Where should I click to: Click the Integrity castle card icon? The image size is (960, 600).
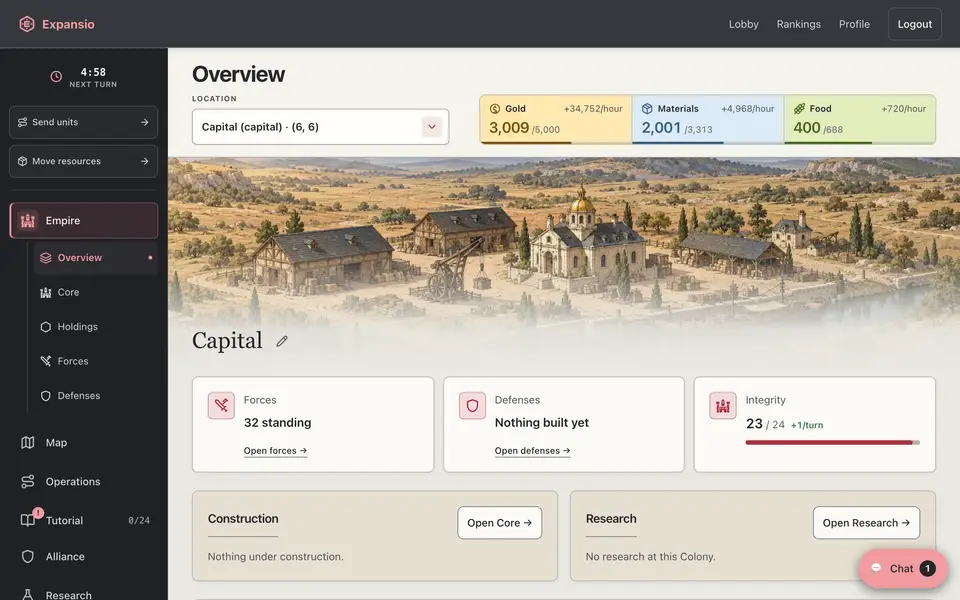[722, 405]
